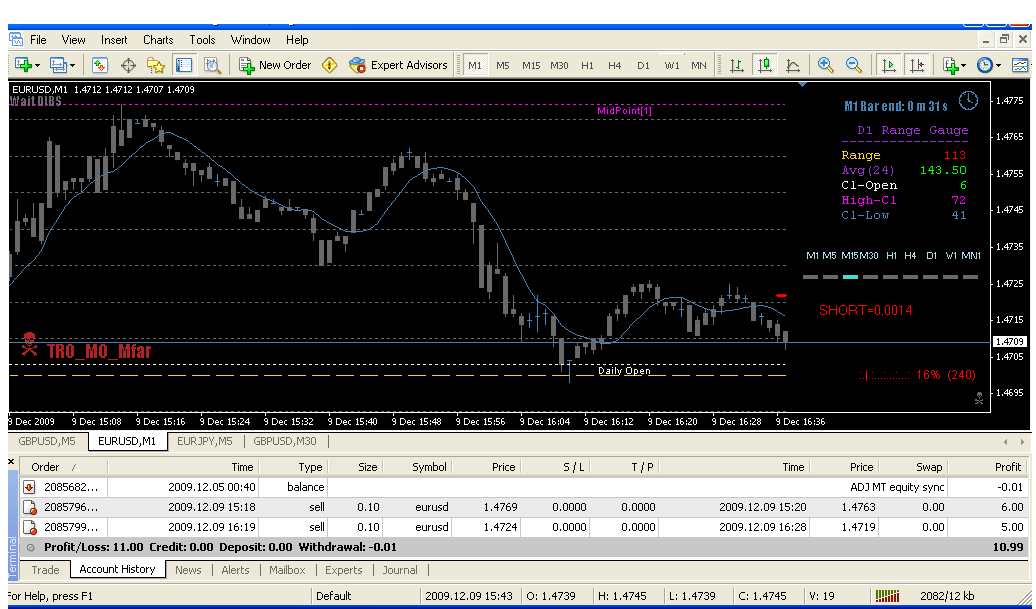Click the Data Window crosshair icon
Image resolution: width=1036 pixels, height=609 pixels.
click(x=128, y=65)
